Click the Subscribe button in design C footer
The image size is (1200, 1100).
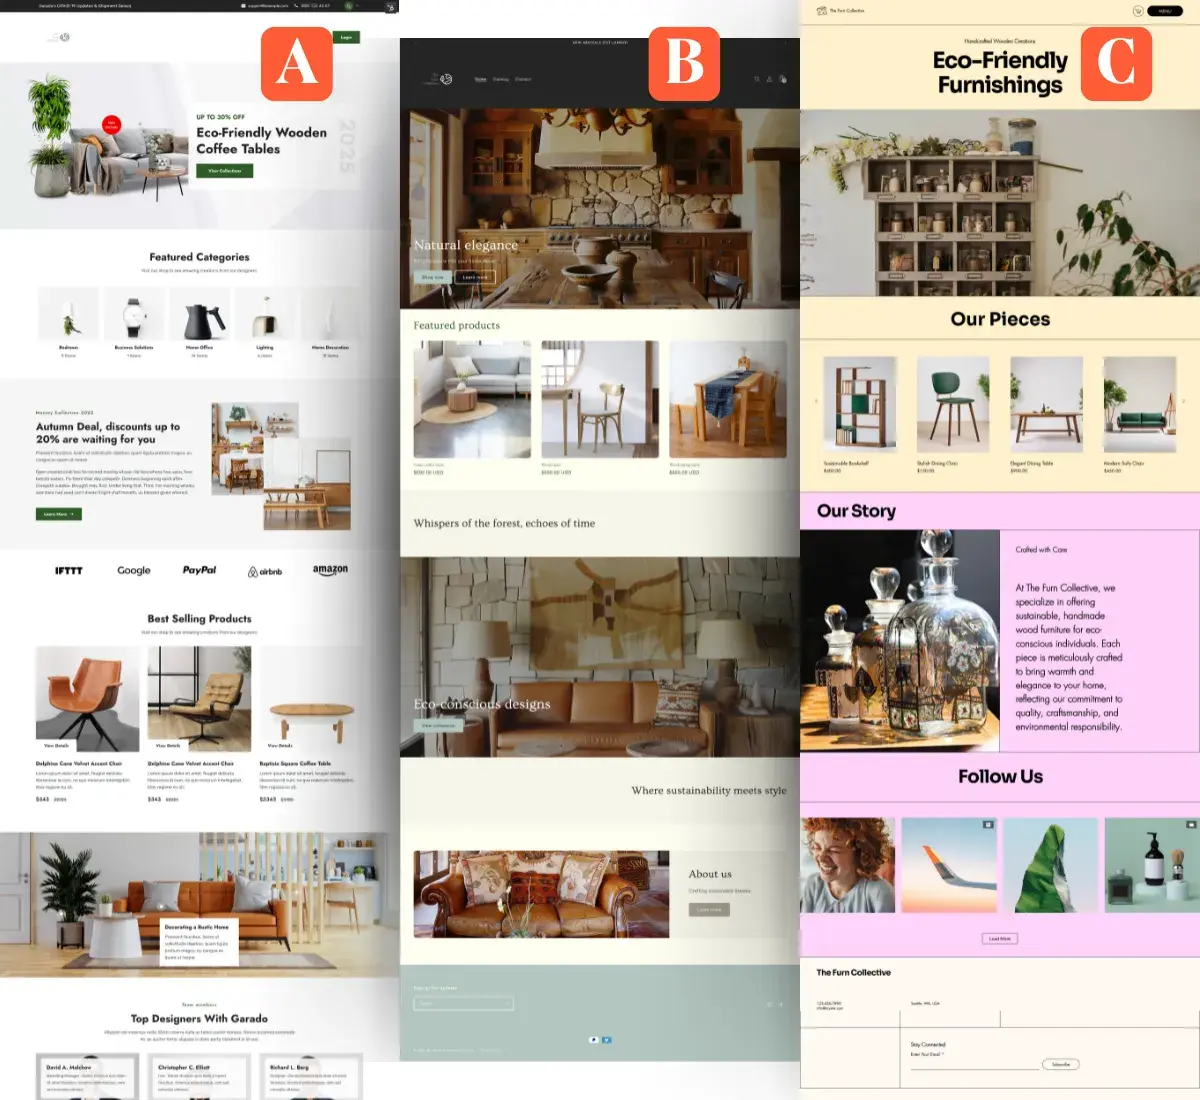pos(1061,1064)
